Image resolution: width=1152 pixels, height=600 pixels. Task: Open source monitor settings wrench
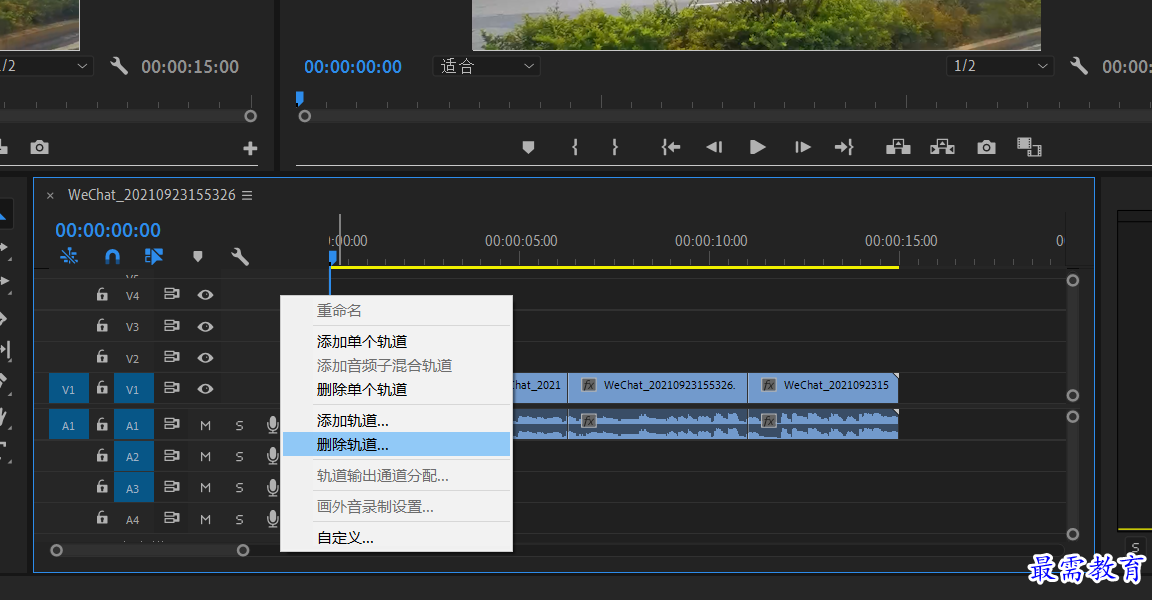[118, 66]
